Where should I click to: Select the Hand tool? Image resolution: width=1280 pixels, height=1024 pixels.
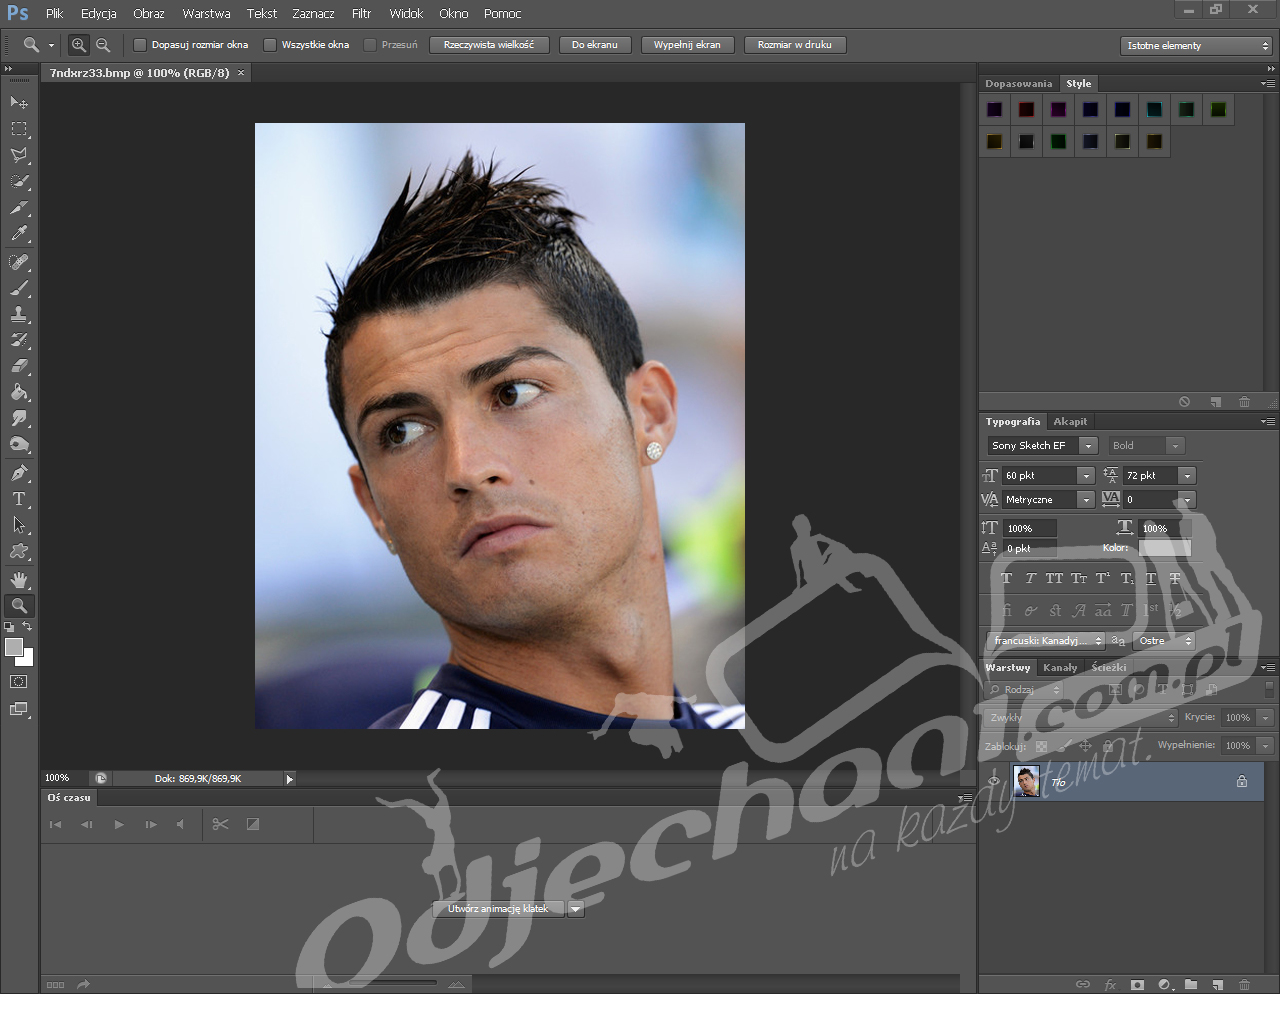pos(19,580)
